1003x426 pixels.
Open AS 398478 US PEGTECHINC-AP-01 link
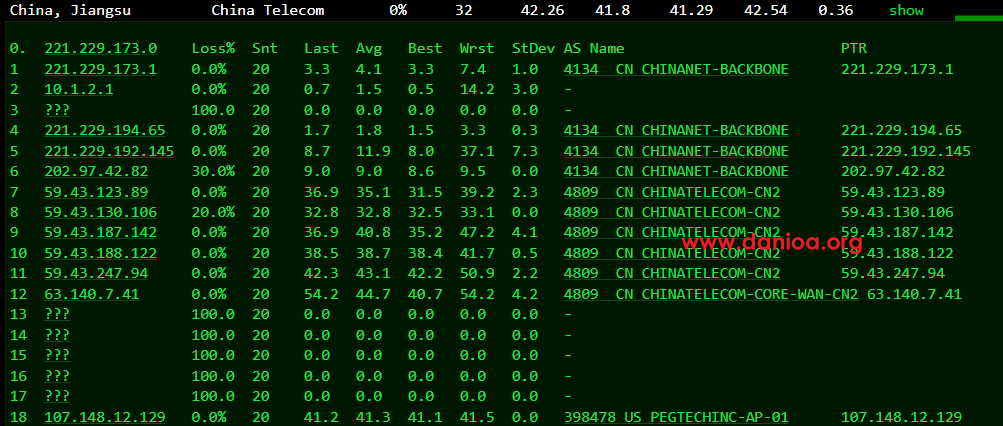pos(676,417)
